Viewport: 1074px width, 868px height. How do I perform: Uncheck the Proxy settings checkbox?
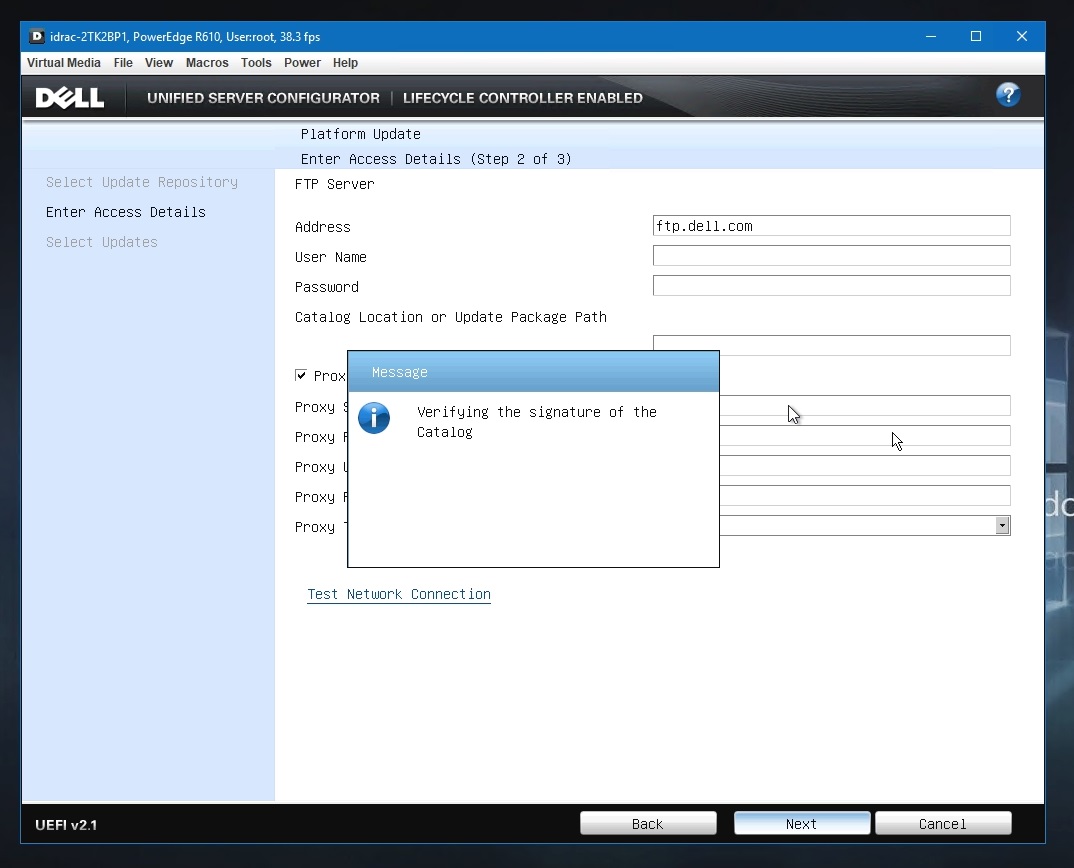[301, 375]
